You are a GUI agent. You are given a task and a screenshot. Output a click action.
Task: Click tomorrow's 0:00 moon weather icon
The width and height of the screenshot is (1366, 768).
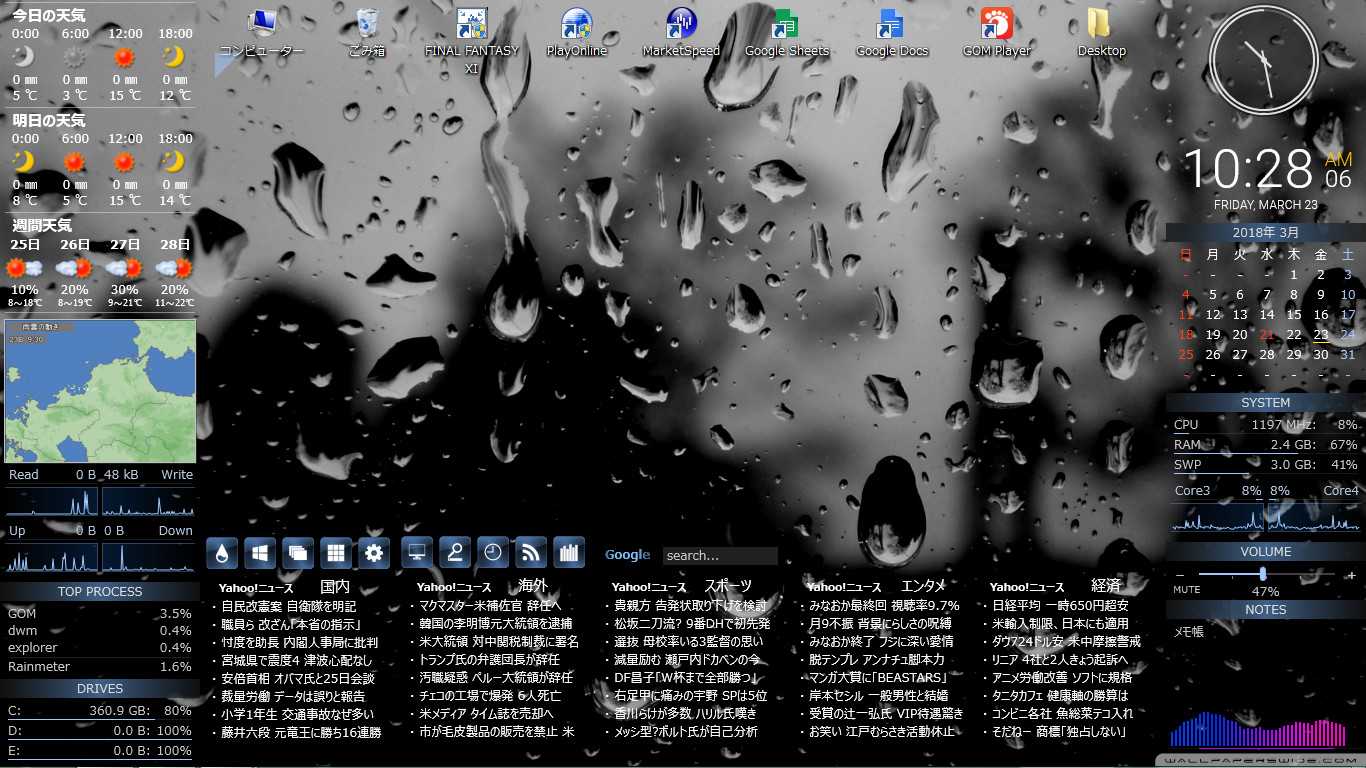pos(24,161)
